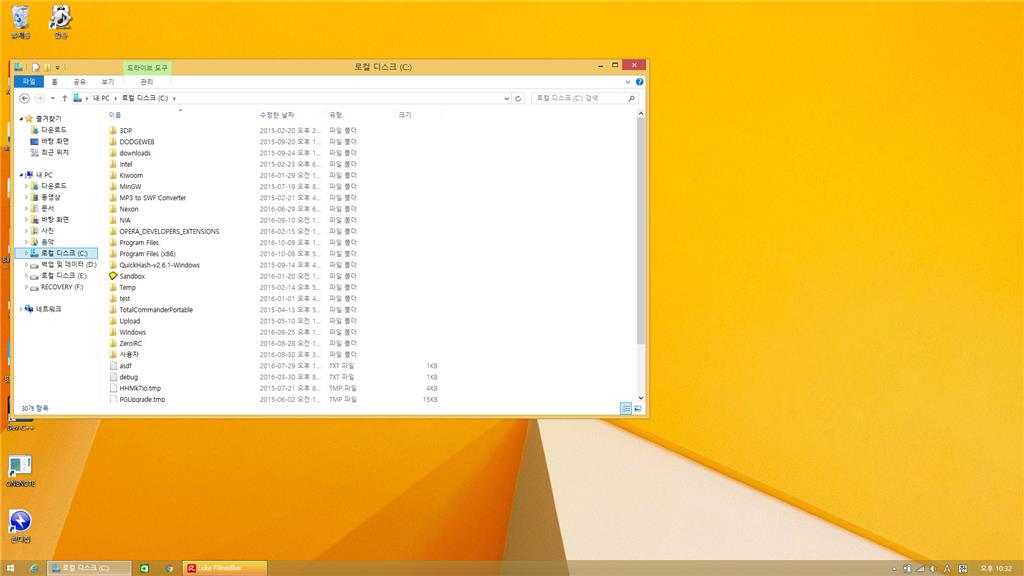Switch to large icons view layout
Screen dimensions: 1024x576
coord(637,408)
